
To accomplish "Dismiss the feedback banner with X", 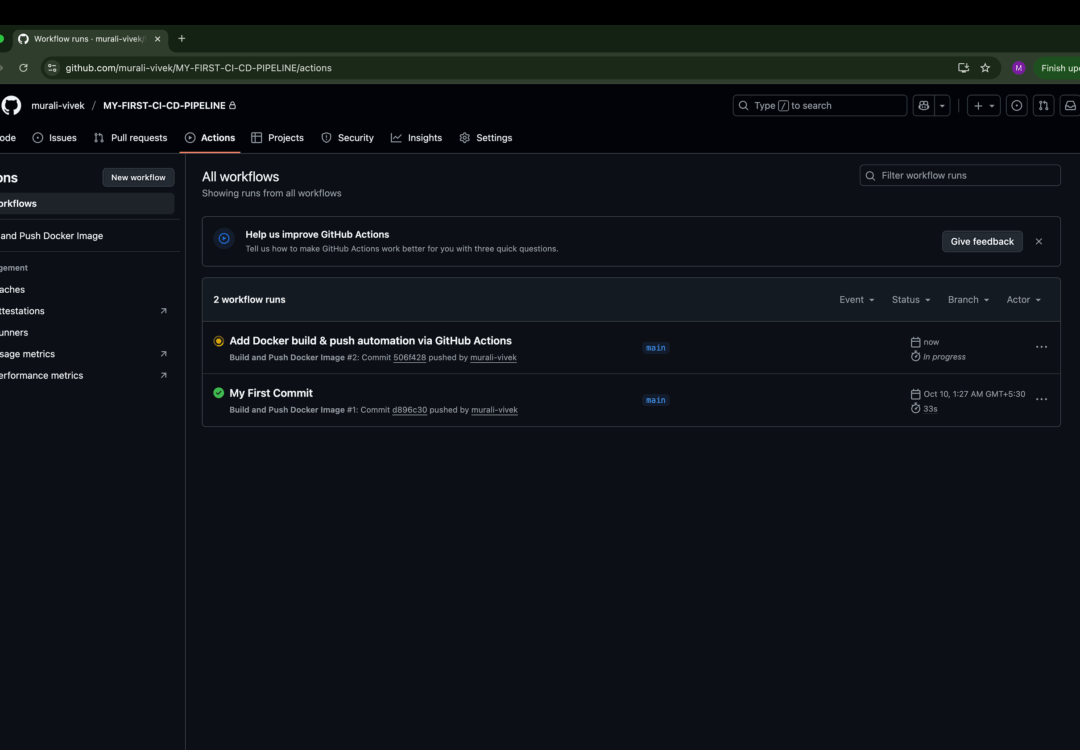I will click(x=1038, y=241).
